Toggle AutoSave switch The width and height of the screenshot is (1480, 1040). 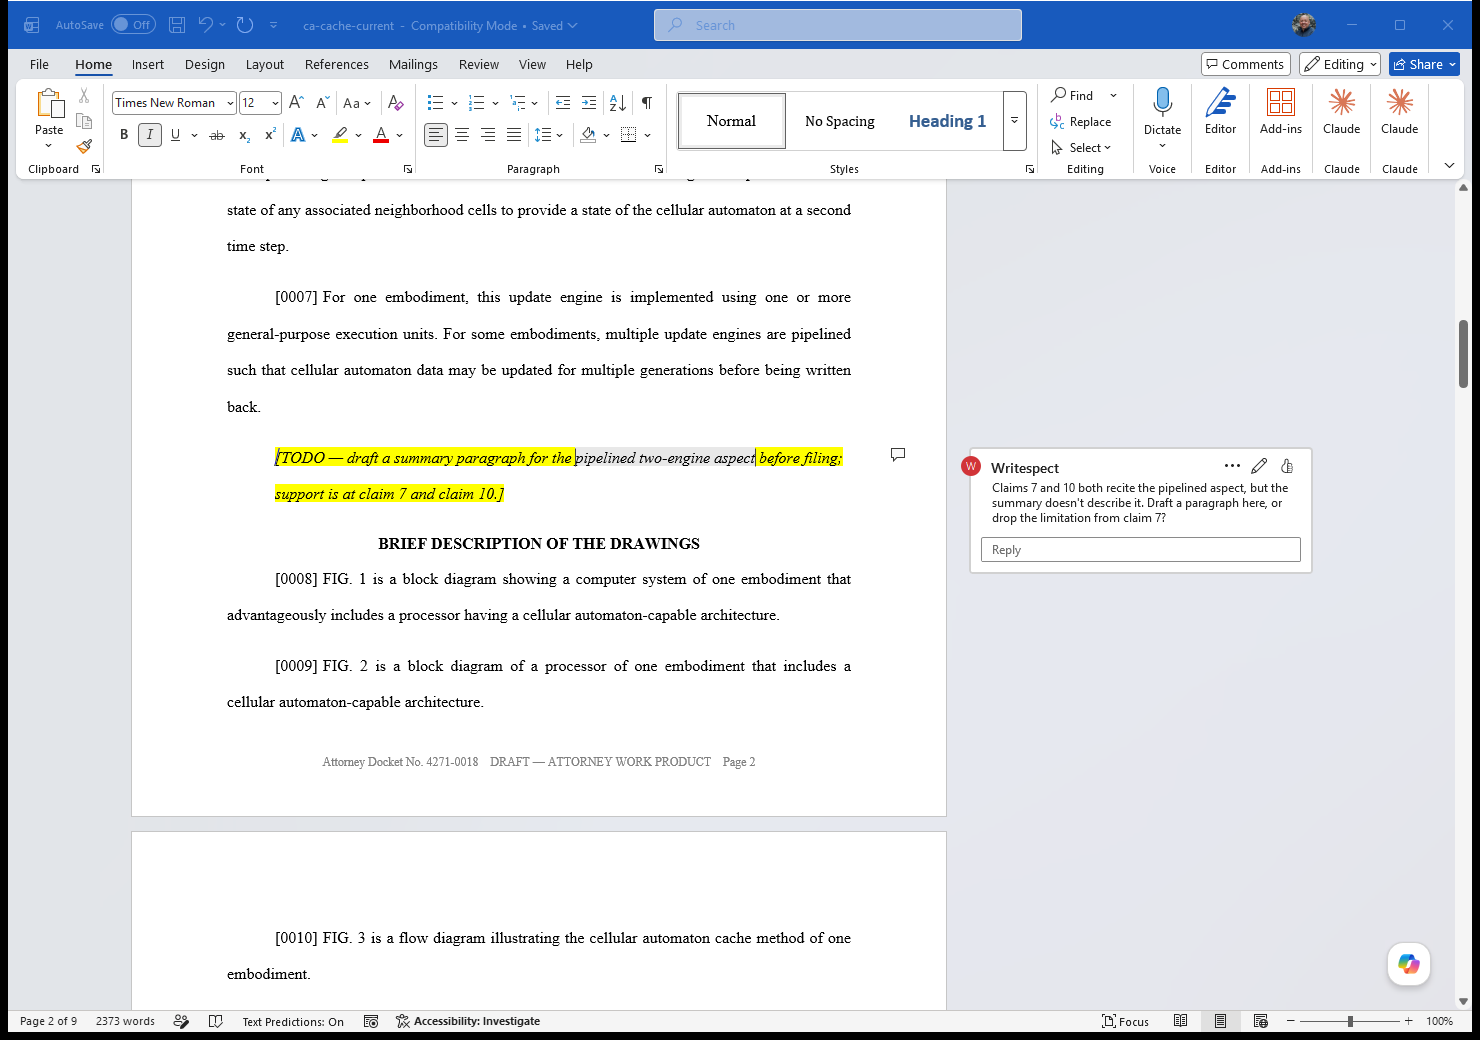[x=133, y=25]
